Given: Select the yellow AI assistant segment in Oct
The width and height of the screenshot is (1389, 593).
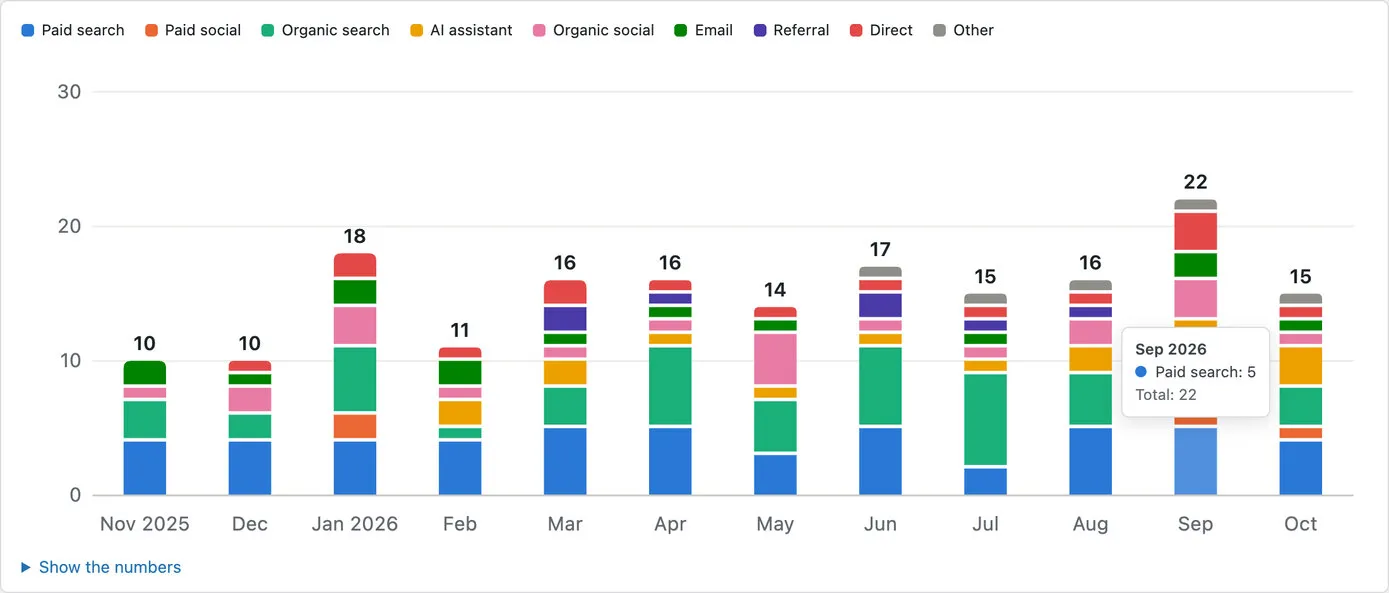Looking at the screenshot, I should click(x=1300, y=366).
